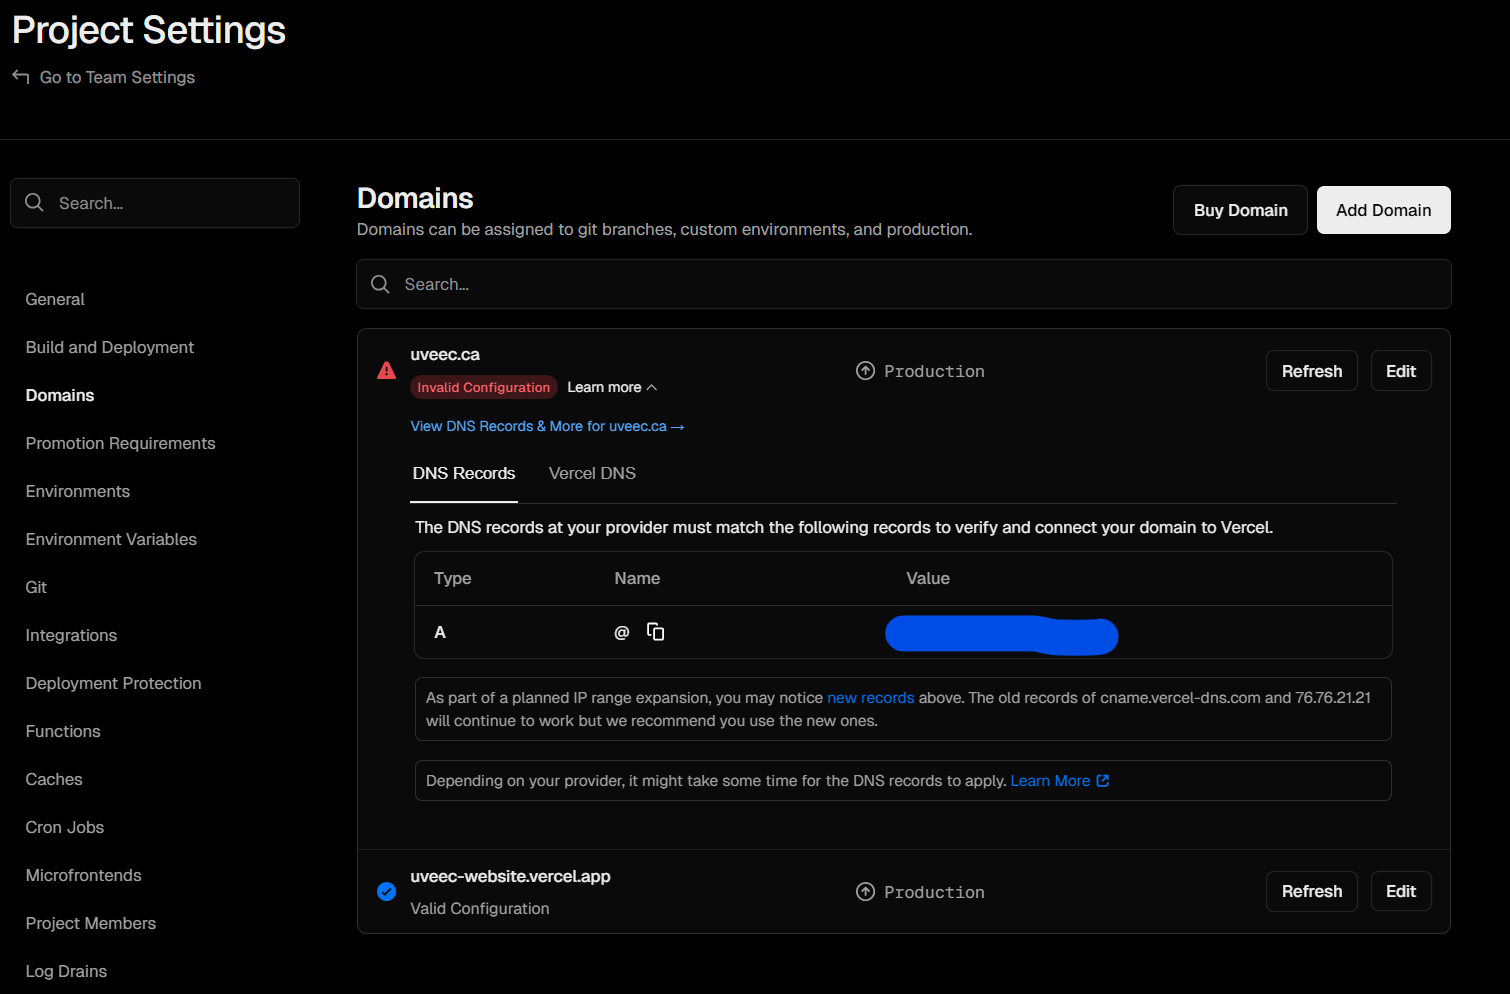Click the magnifier icon in sidebar search
The height and width of the screenshot is (994, 1510).
[35, 203]
